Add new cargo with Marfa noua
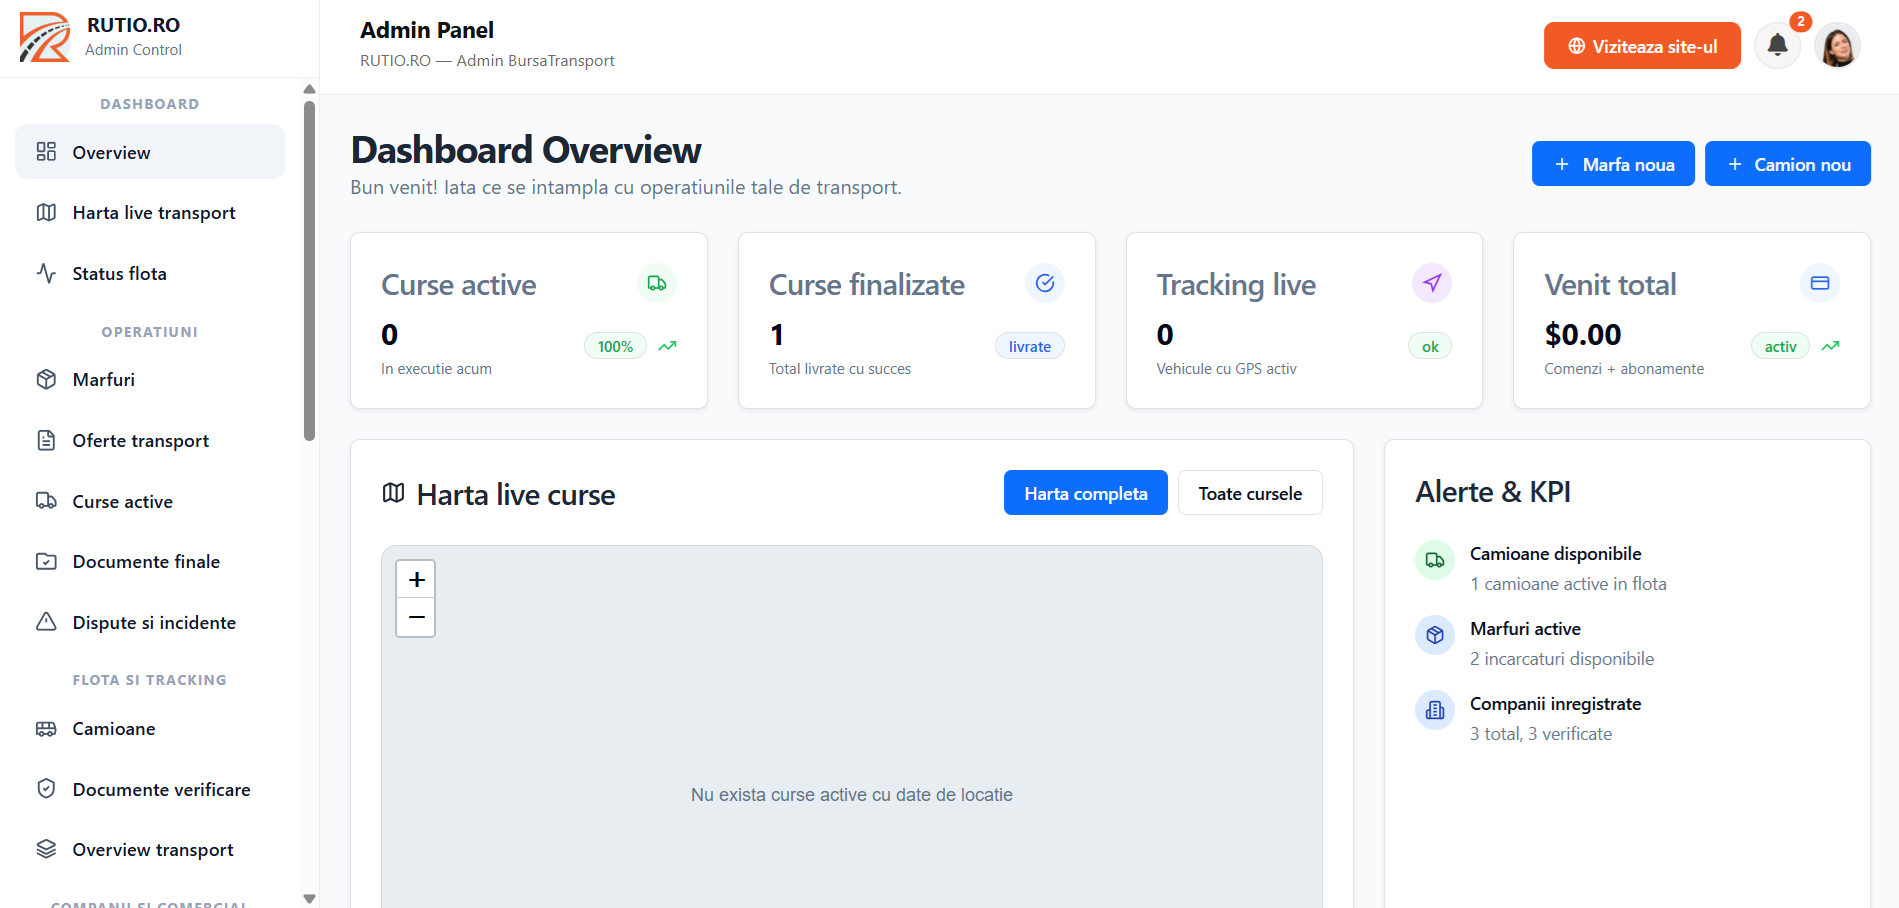The image size is (1899, 908). click(x=1613, y=164)
